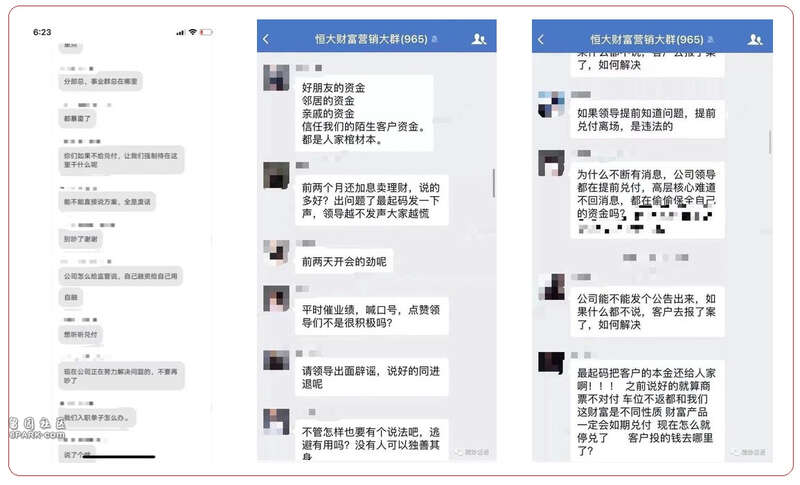Select the 前两天开会的劲呢 message bubble
This screenshot has width=800, height=485.
pos(344,262)
